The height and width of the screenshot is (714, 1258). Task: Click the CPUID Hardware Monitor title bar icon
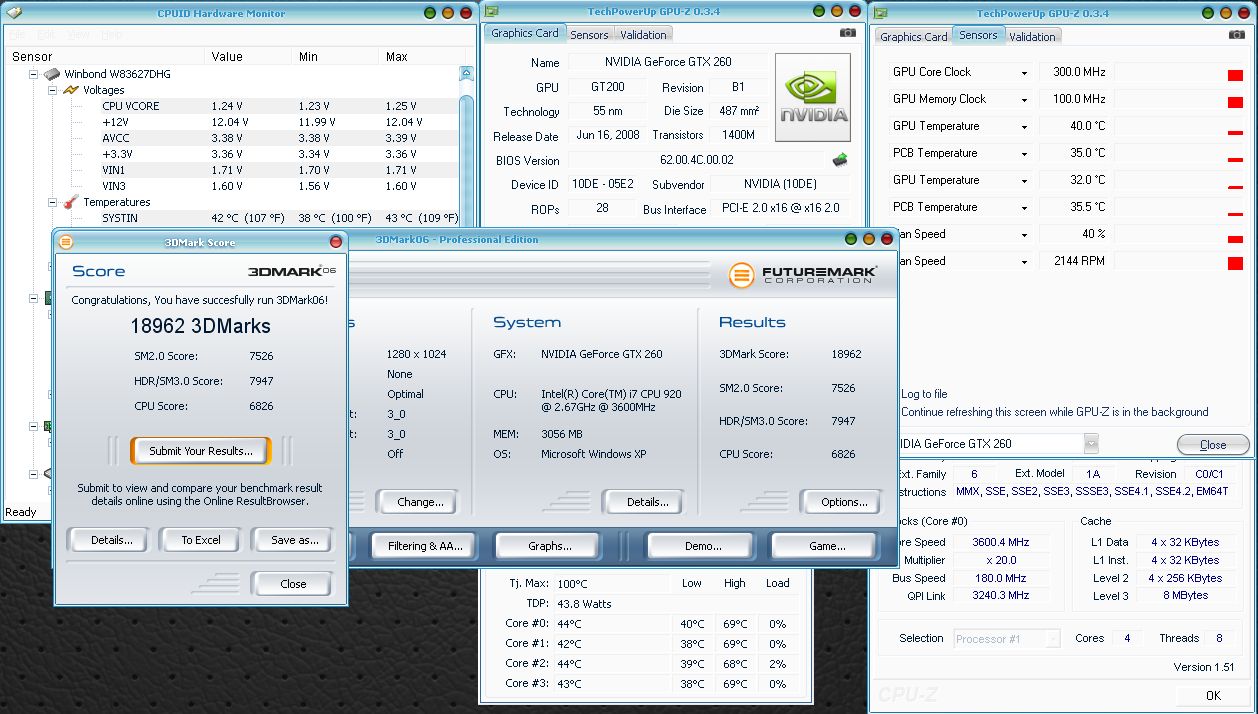(13, 13)
